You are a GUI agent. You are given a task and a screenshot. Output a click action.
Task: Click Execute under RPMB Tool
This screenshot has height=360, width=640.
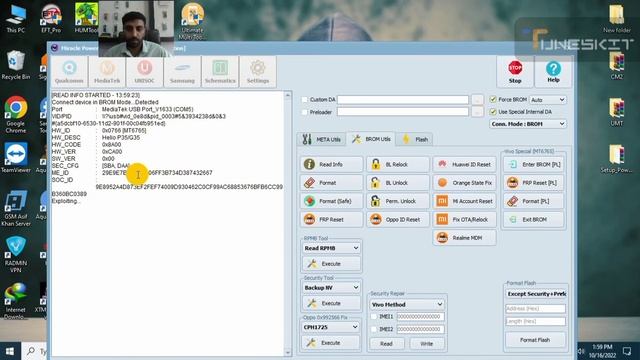[331, 264]
